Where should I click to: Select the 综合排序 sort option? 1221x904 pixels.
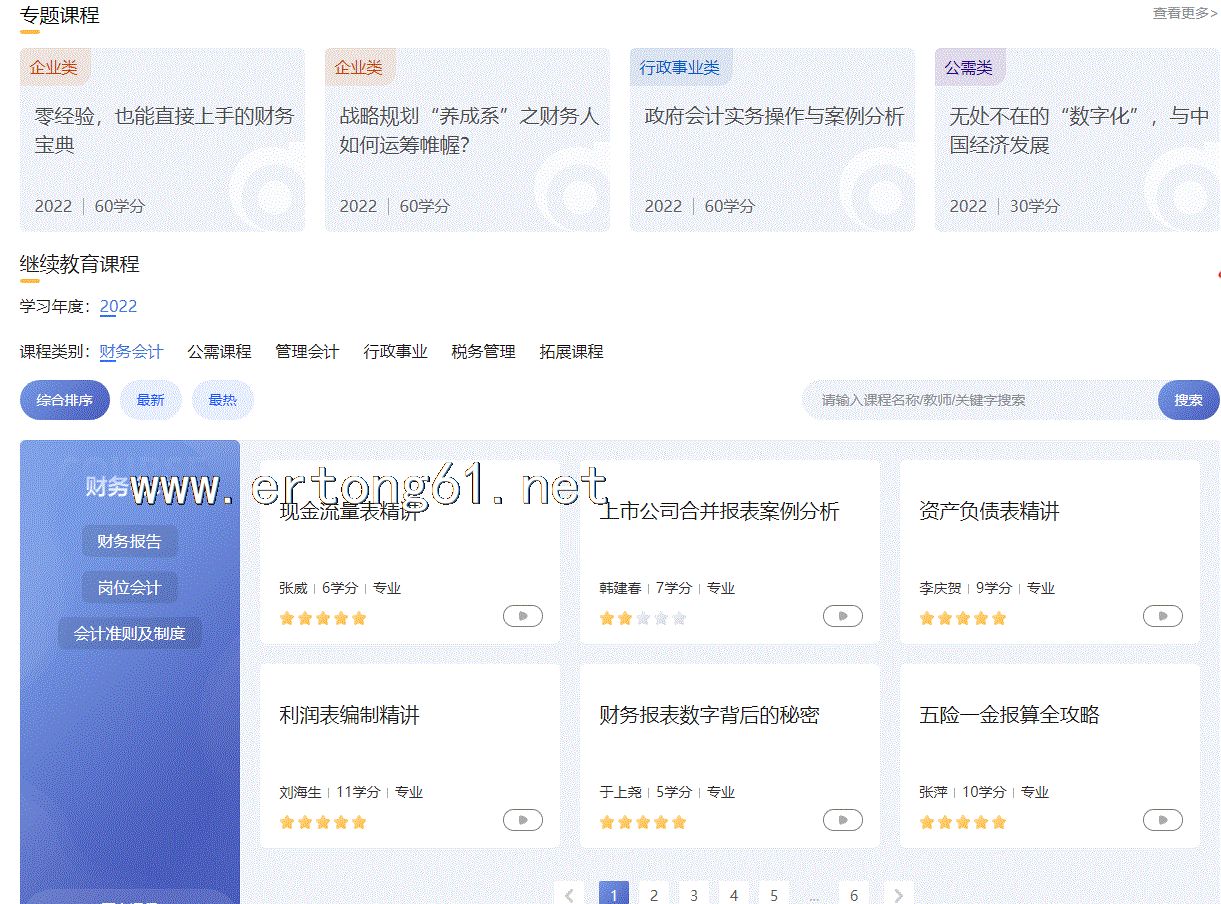click(65, 400)
